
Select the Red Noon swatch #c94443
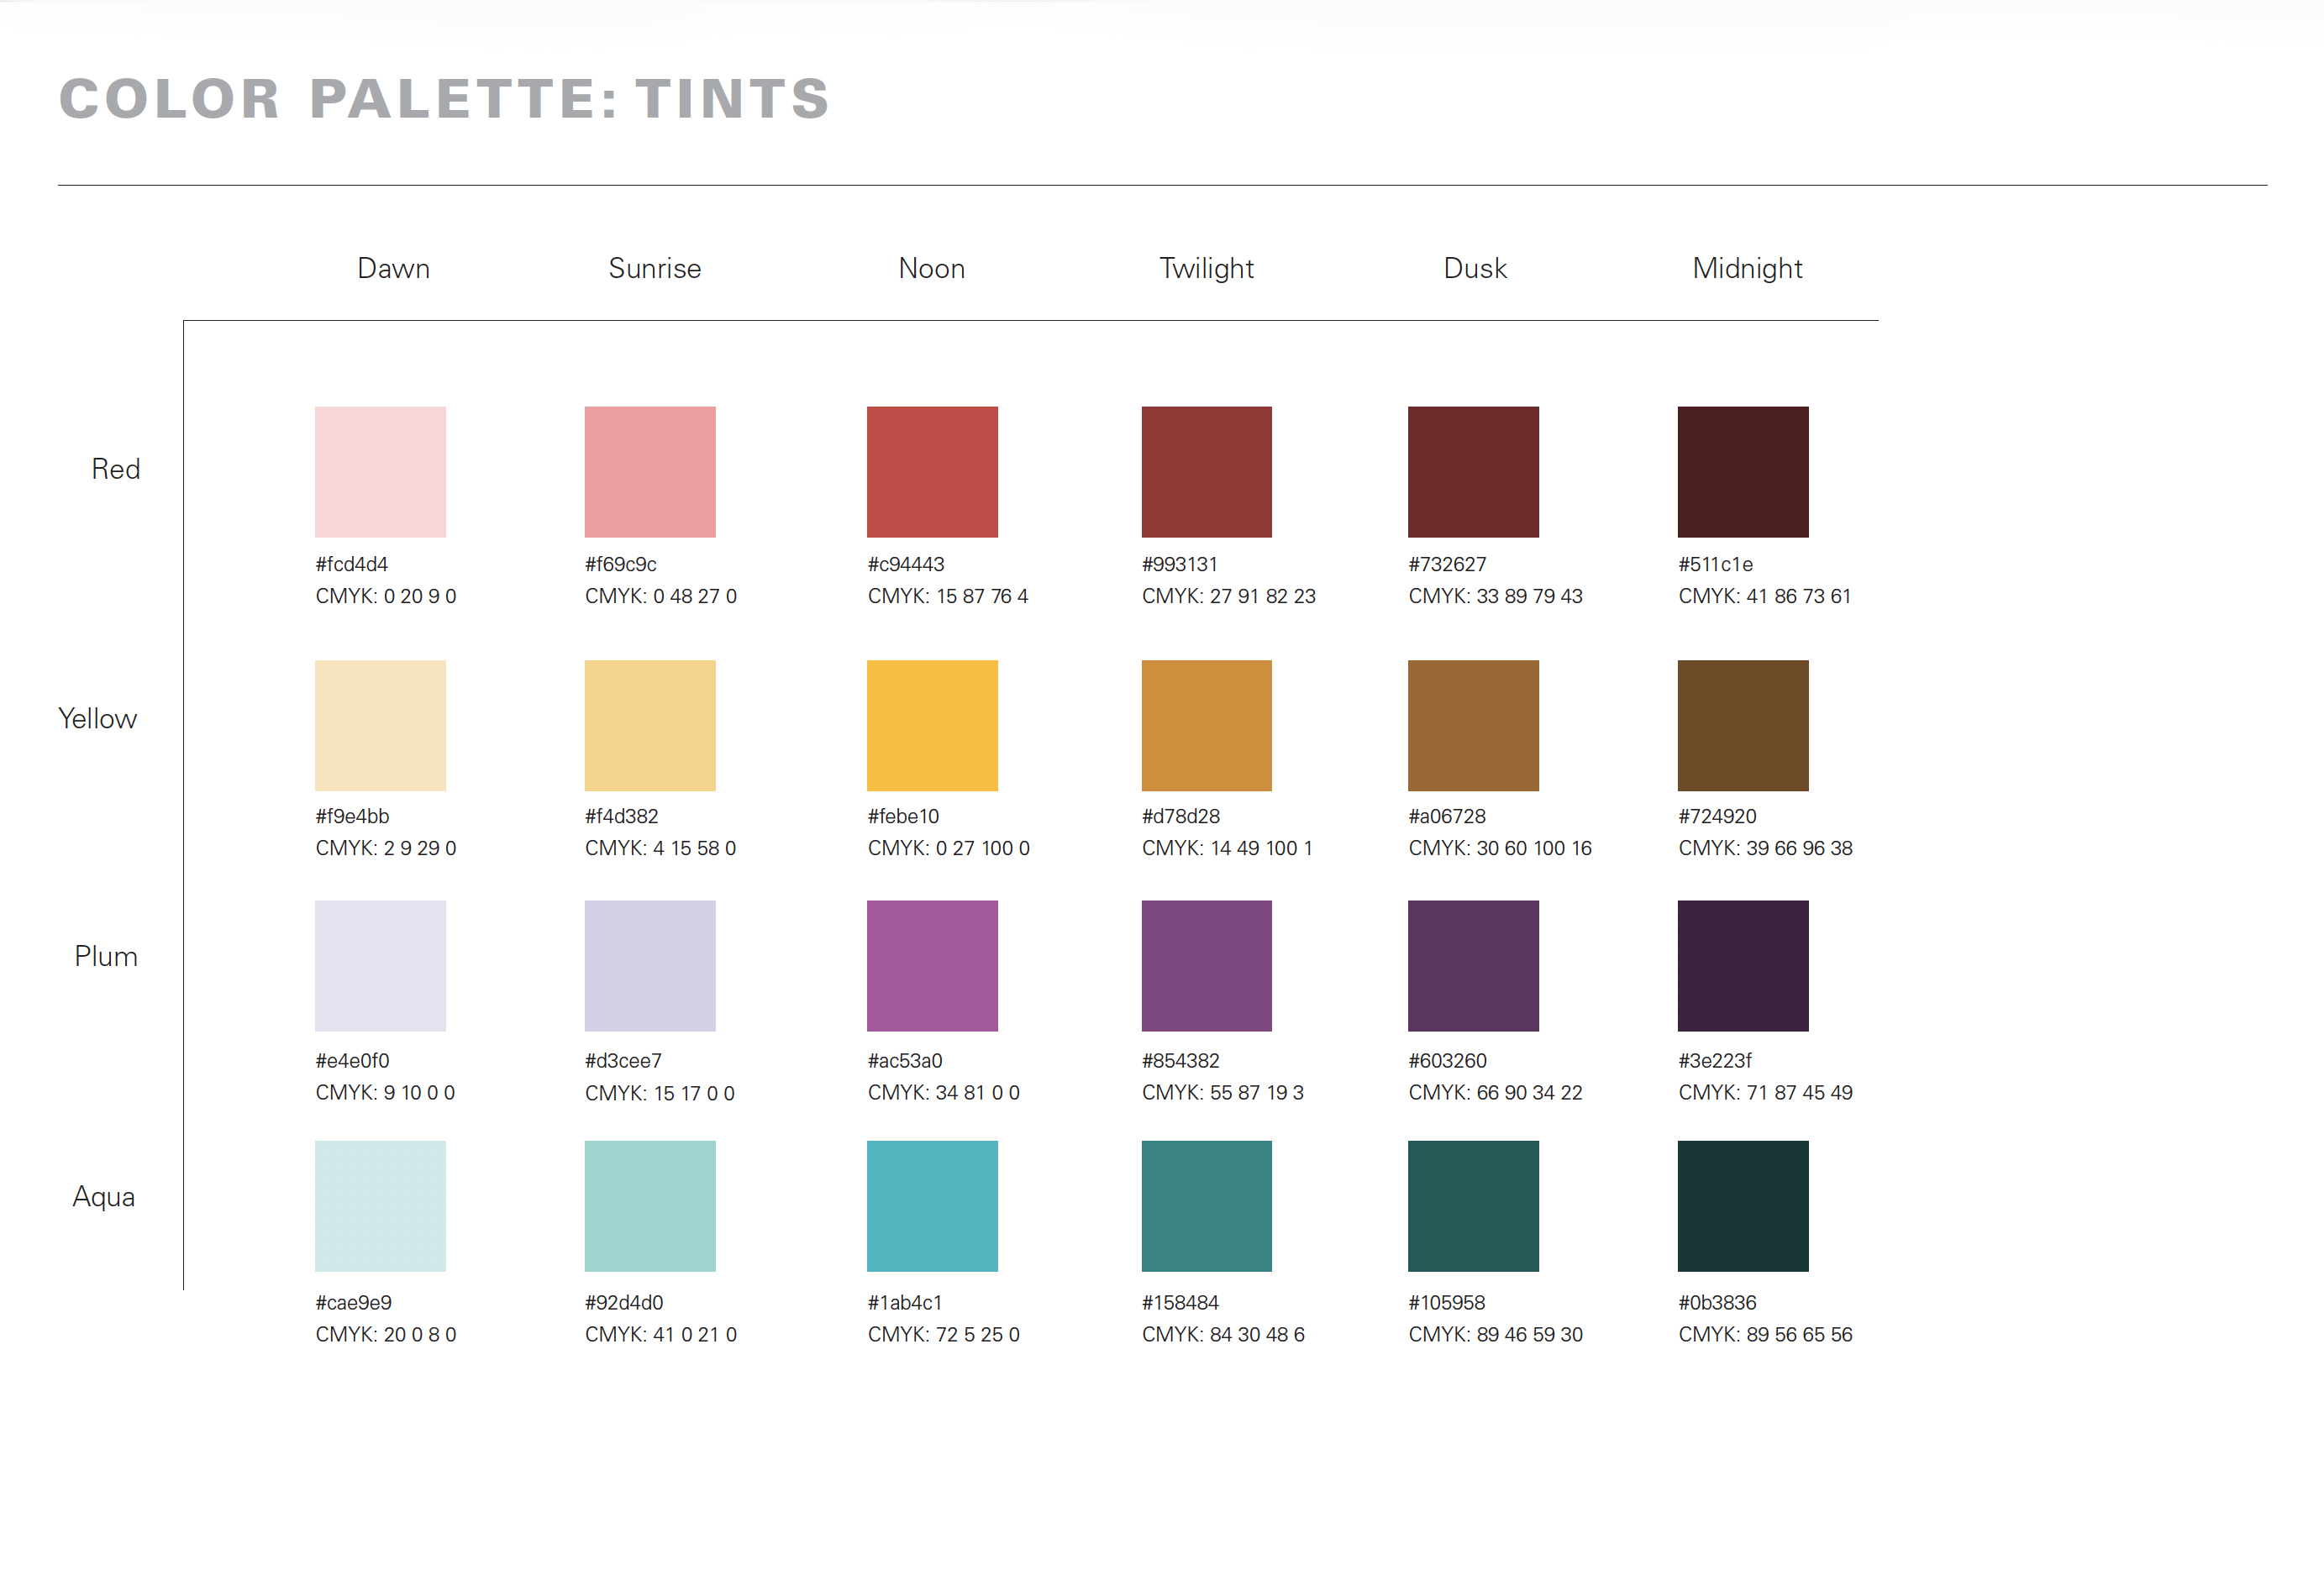click(932, 471)
